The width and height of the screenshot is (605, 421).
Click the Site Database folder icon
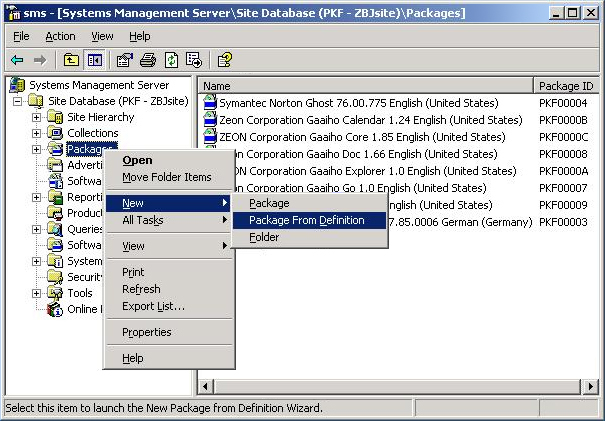point(36,101)
